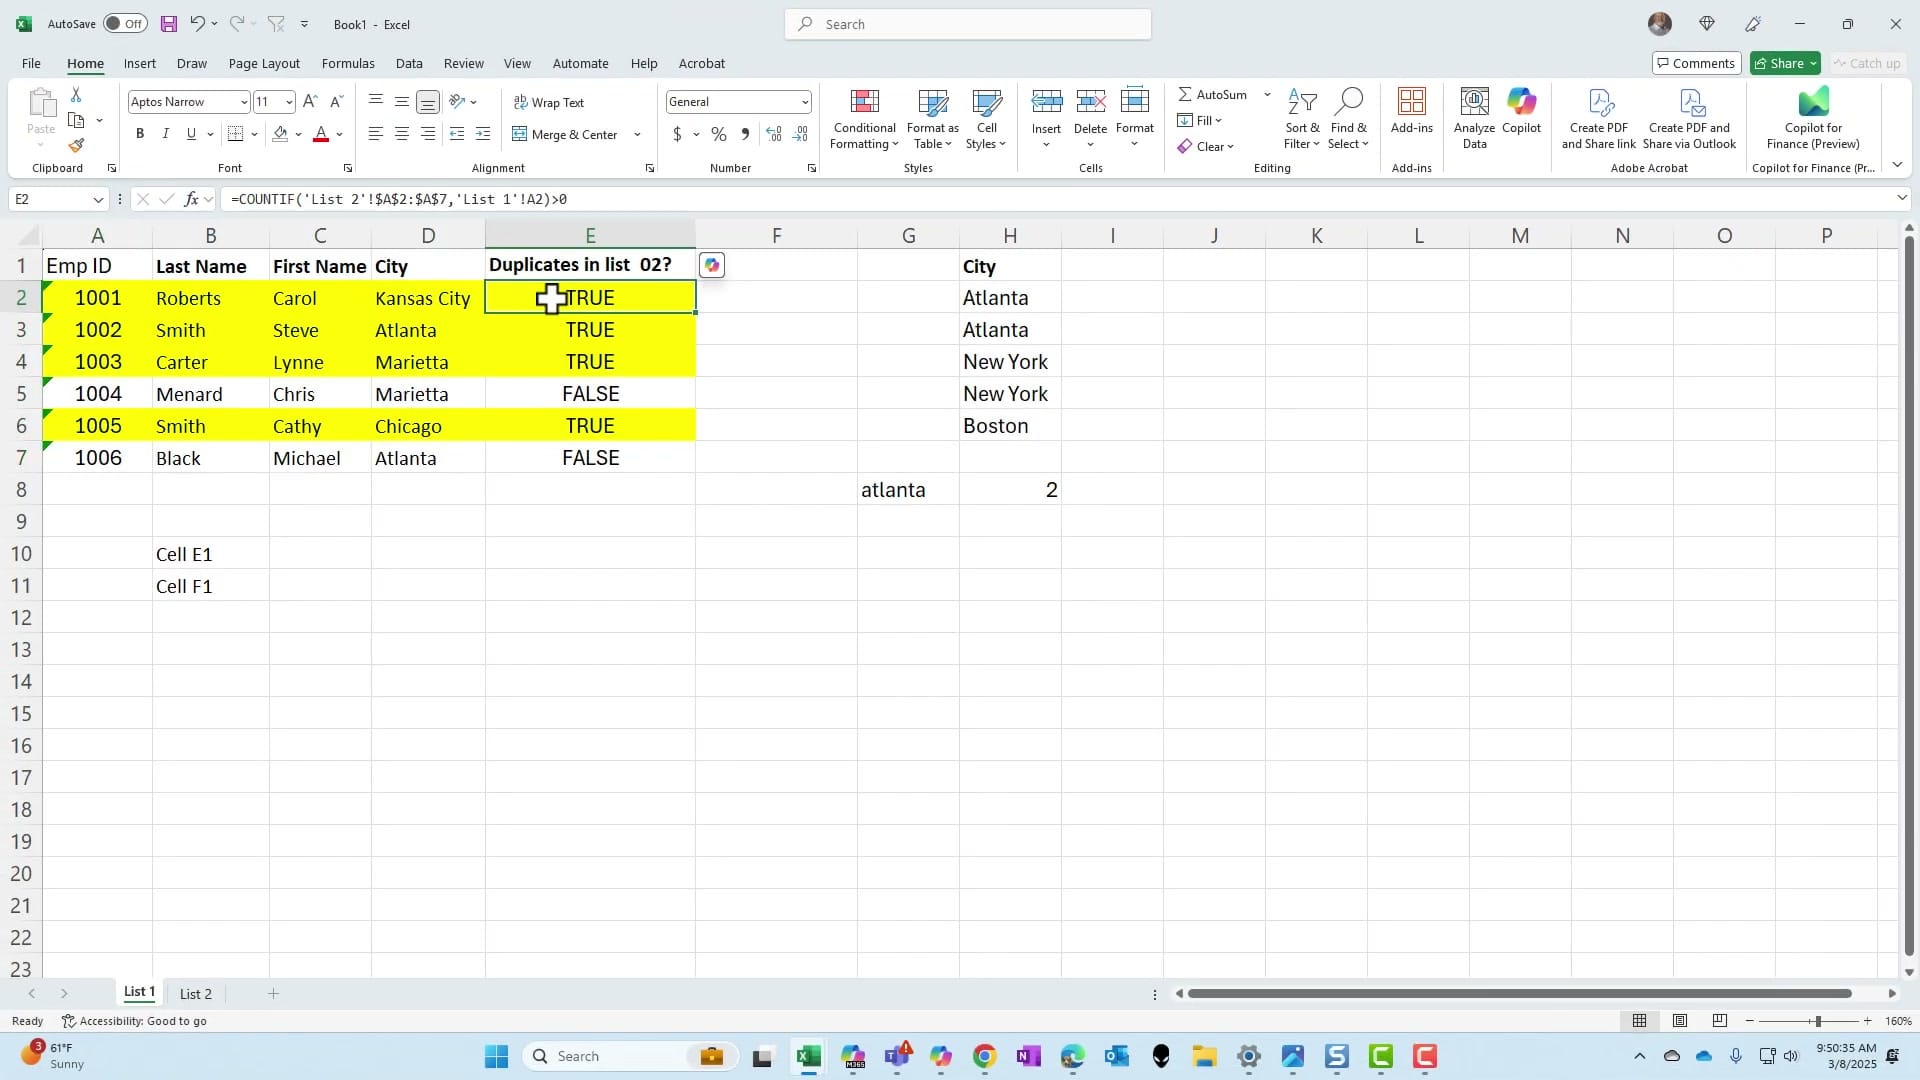Expand the Number Format dropdown
Image resolution: width=1920 pixels, height=1080 pixels.
(805, 101)
